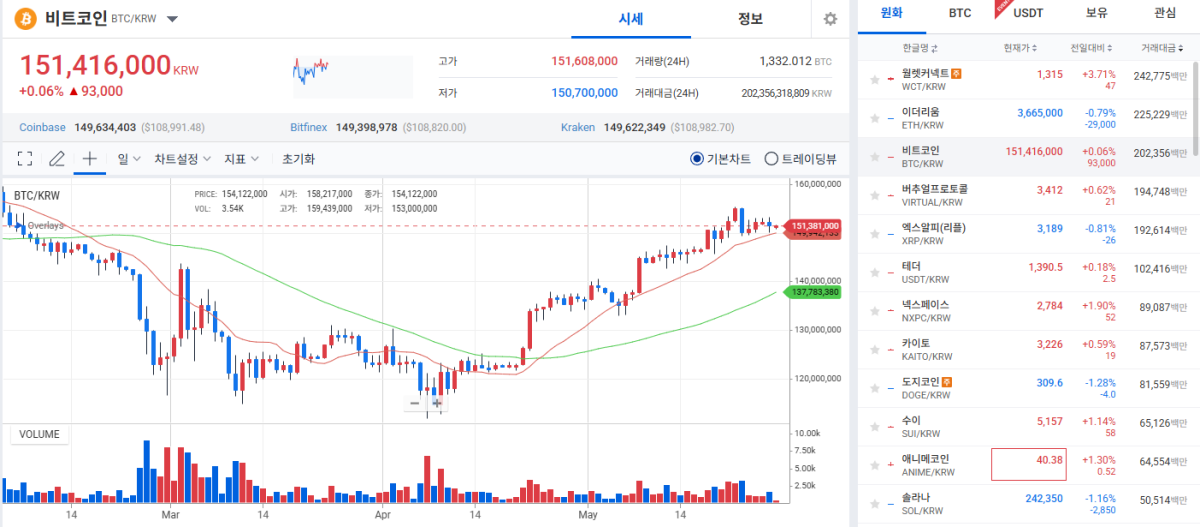Open the 원화 market tab
The image size is (1200, 527).
click(x=891, y=13)
